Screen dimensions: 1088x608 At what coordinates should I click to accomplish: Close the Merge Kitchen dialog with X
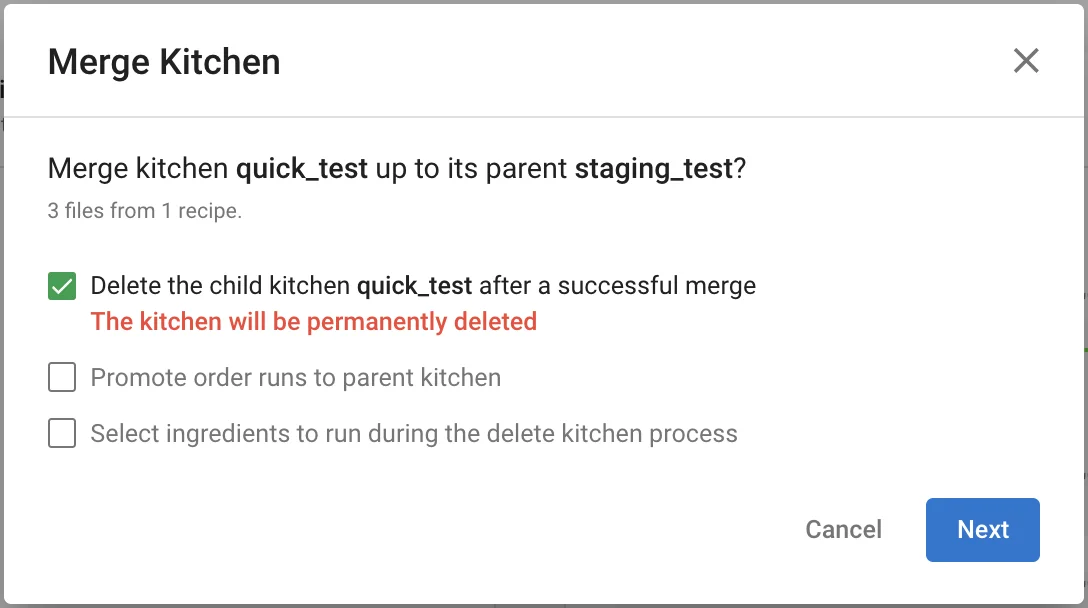click(x=1026, y=62)
